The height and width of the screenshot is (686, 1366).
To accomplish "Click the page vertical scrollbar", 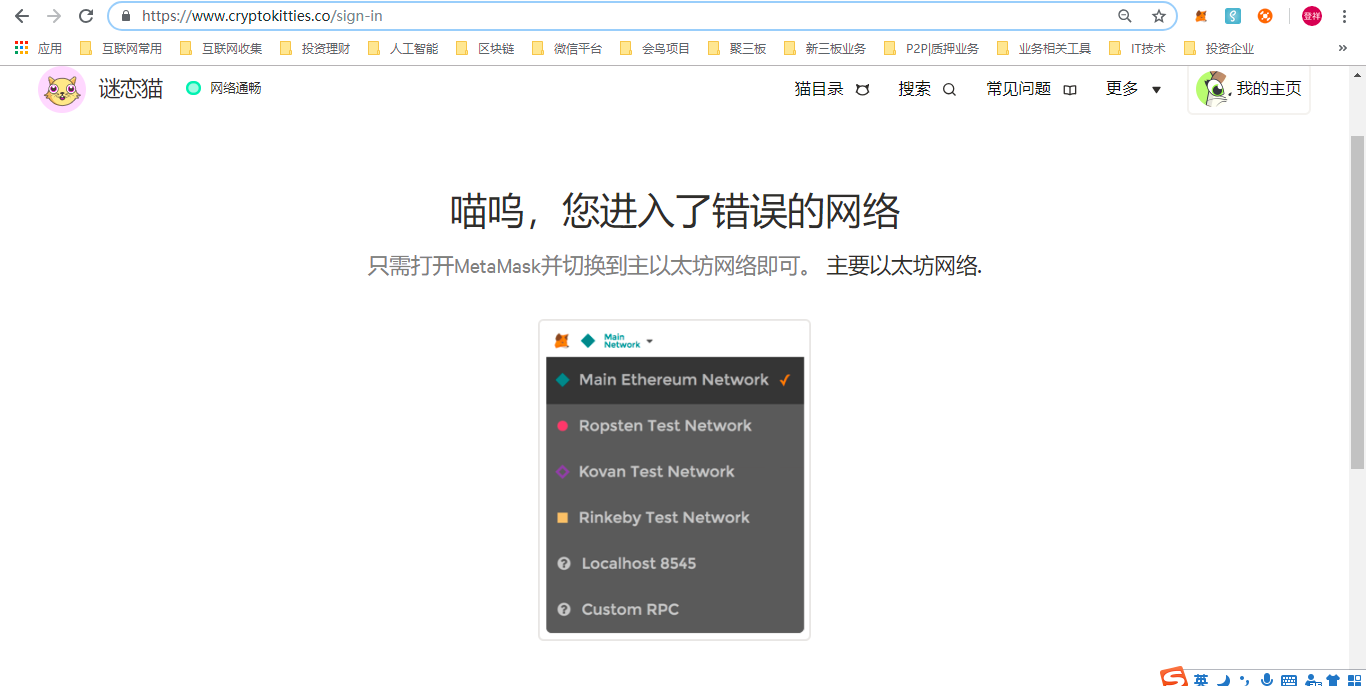I will coord(1357,300).
